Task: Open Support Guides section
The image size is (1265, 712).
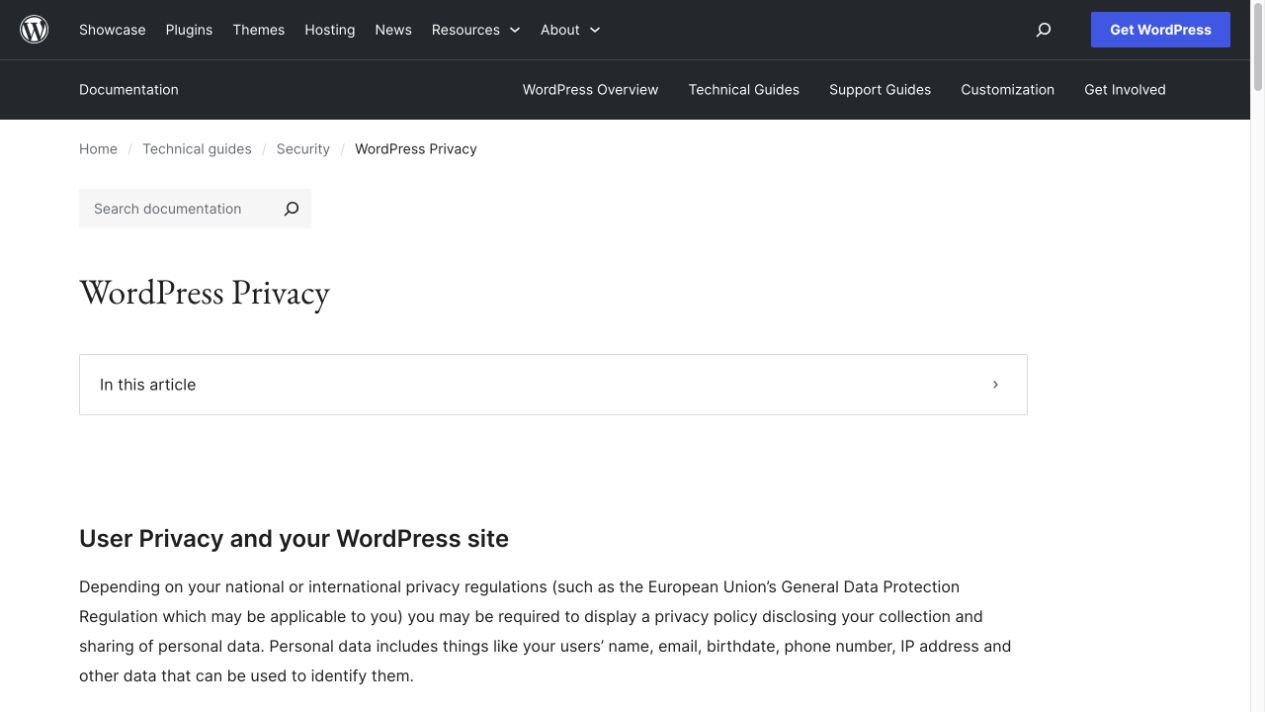Action: pos(880,90)
